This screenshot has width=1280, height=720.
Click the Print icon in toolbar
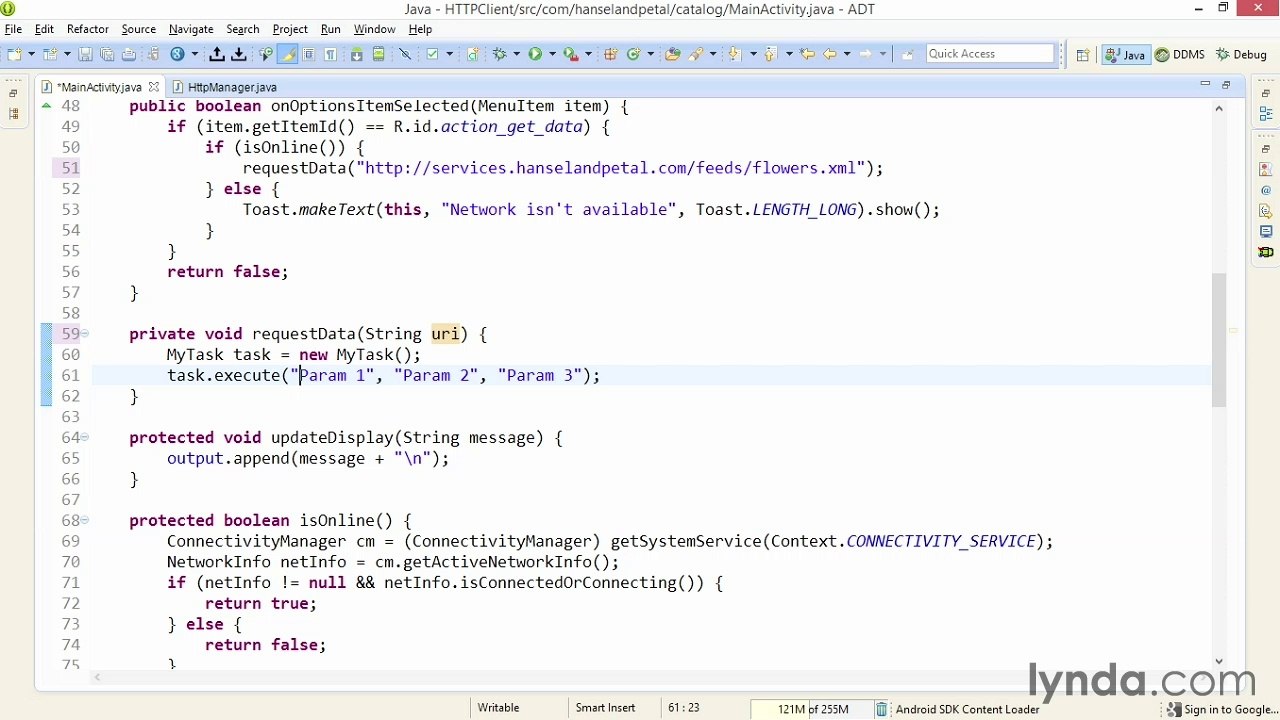pos(129,54)
